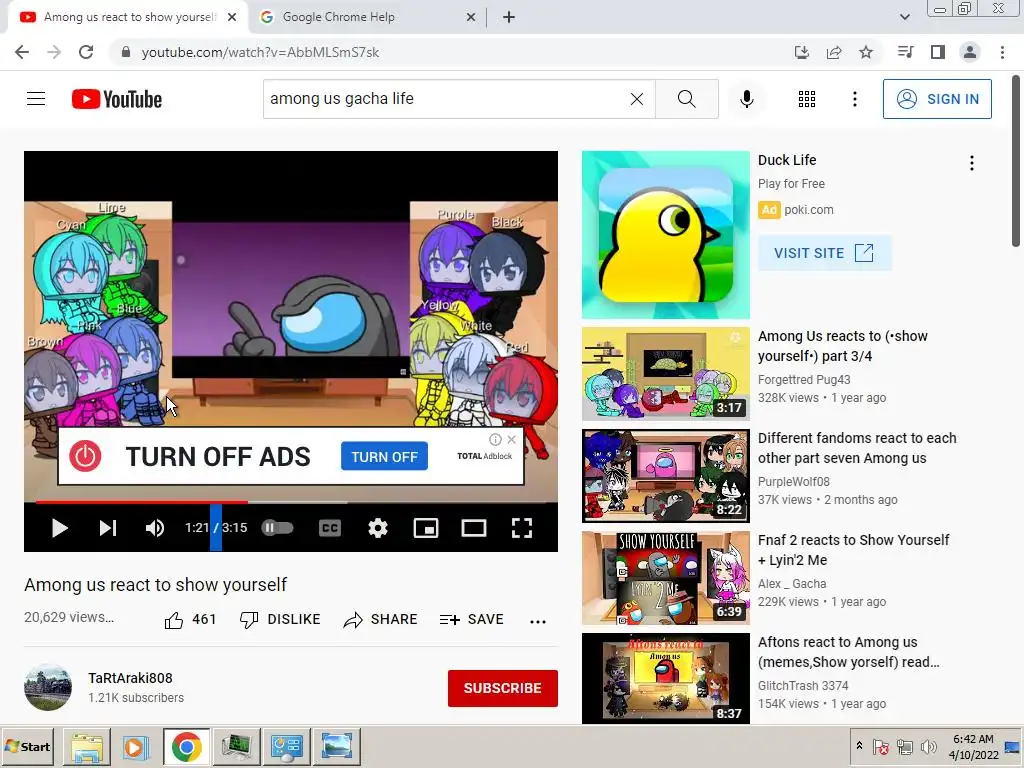This screenshot has width=1024, height=768.
Task: Open File Explorer from taskbar
Action: (x=87, y=746)
